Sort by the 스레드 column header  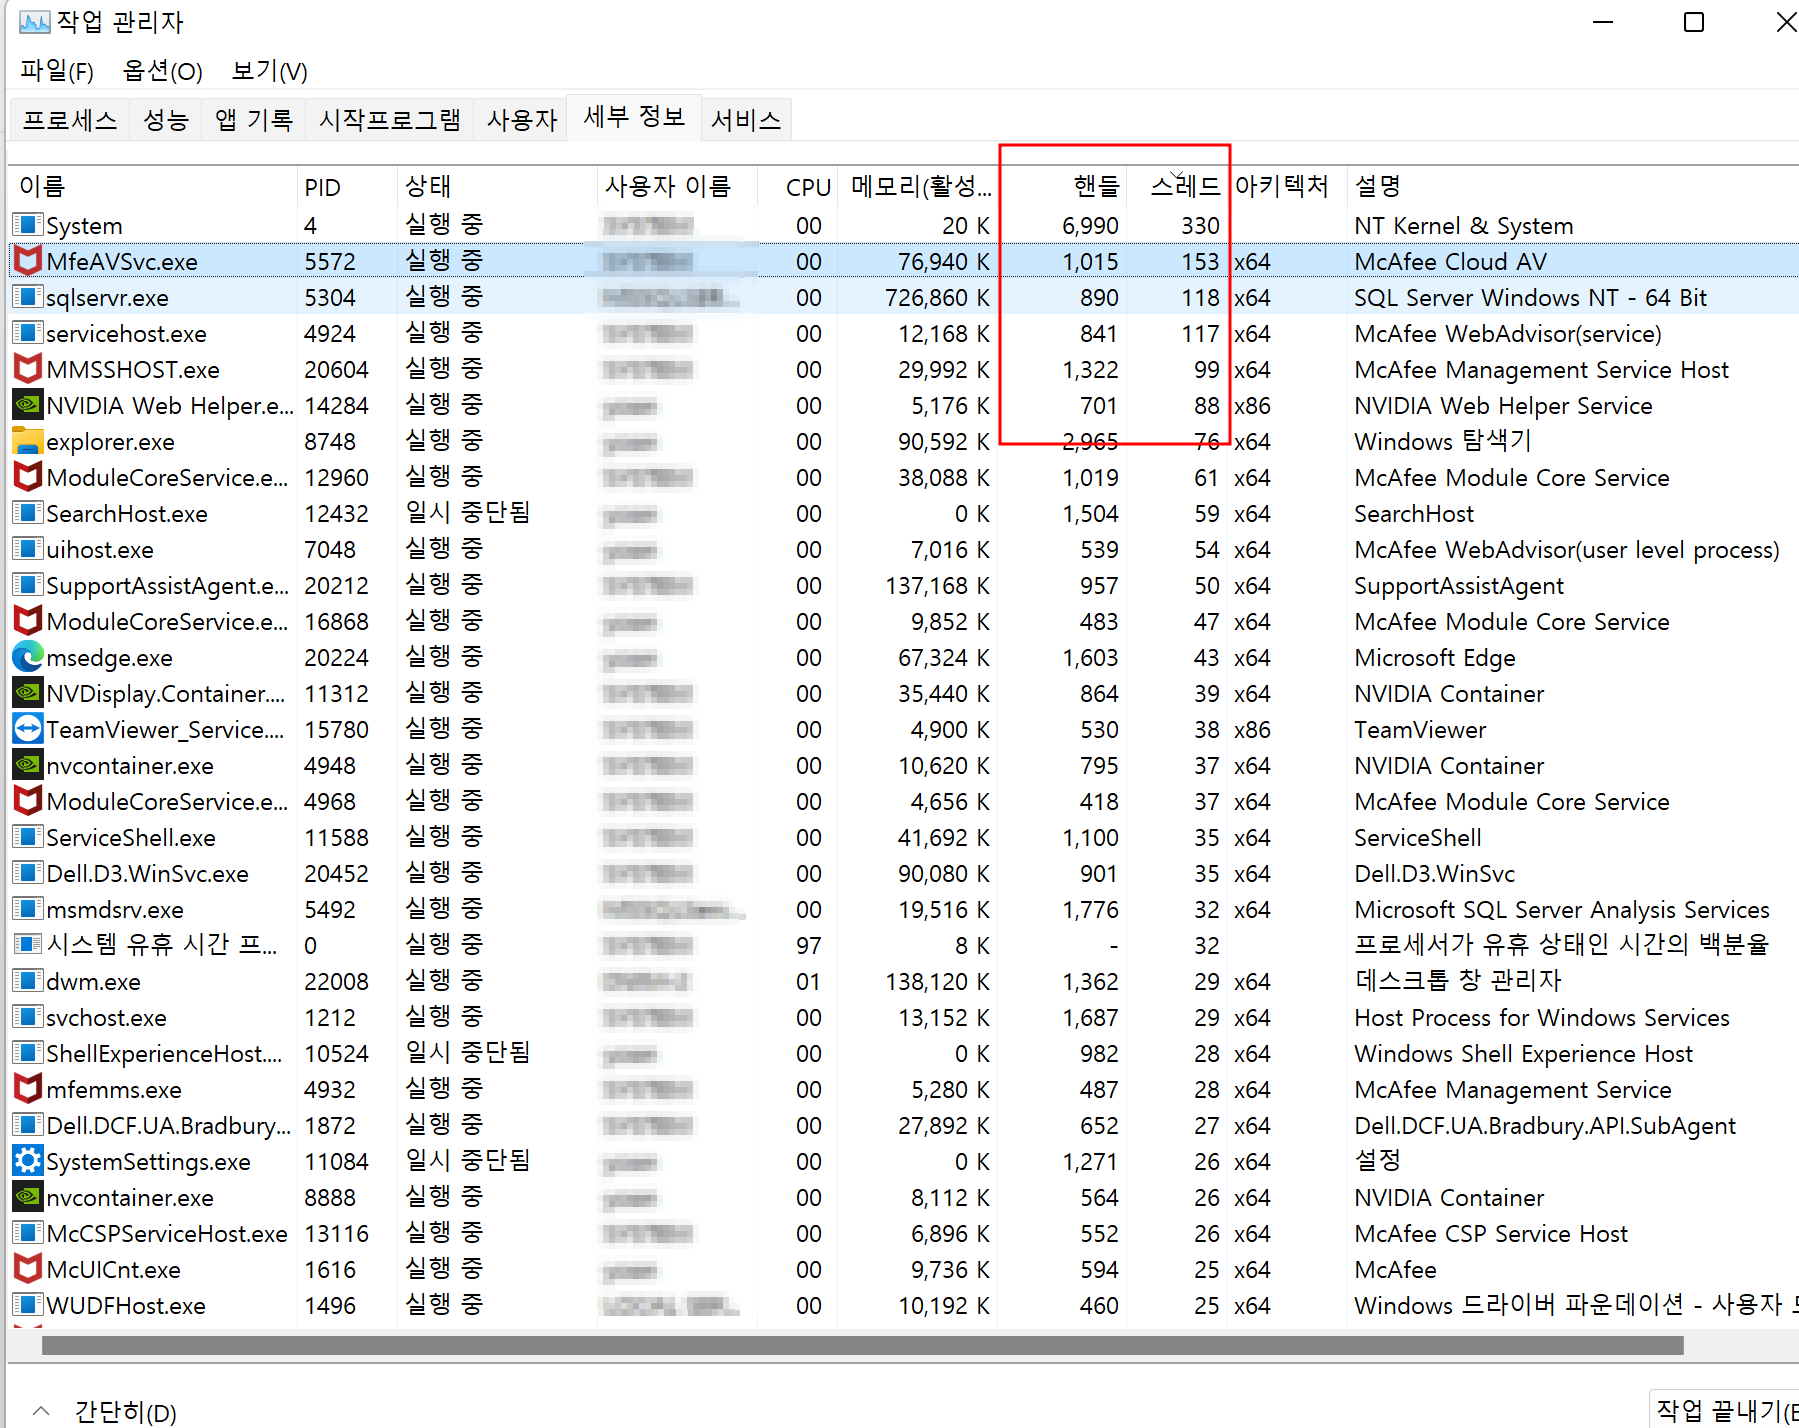[1177, 186]
